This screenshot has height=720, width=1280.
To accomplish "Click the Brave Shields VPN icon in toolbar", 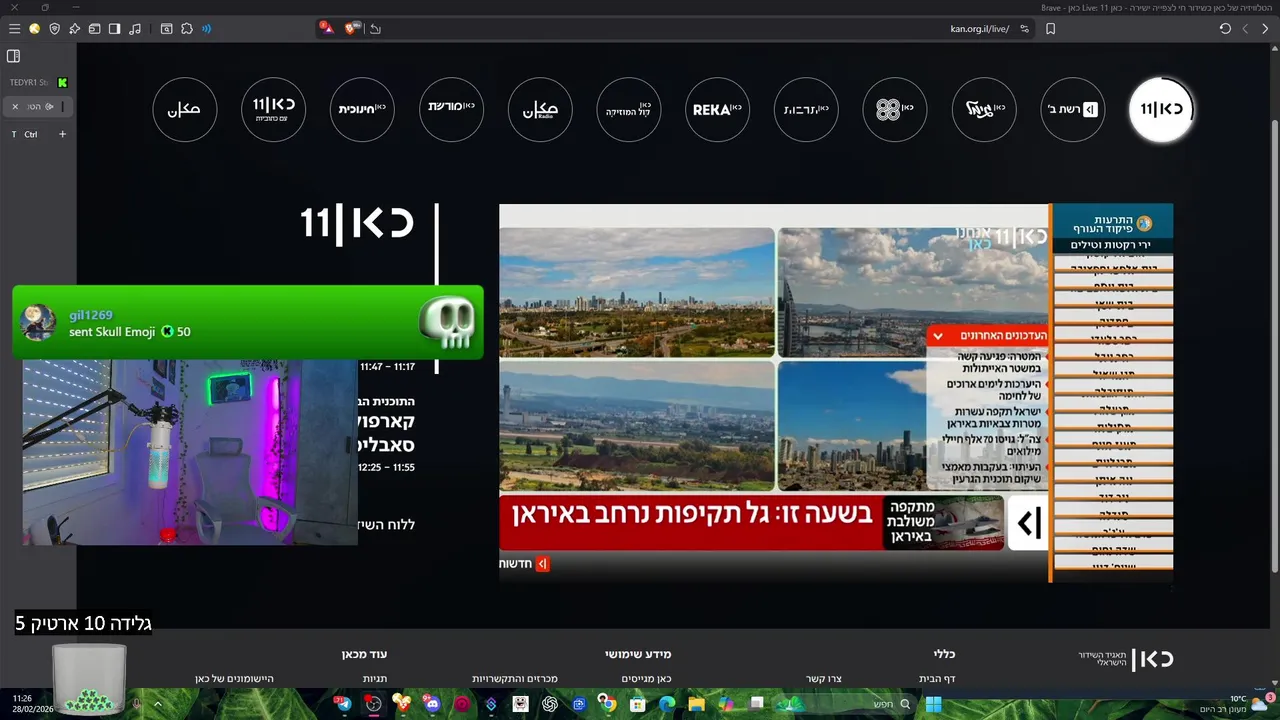I will click(54, 29).
